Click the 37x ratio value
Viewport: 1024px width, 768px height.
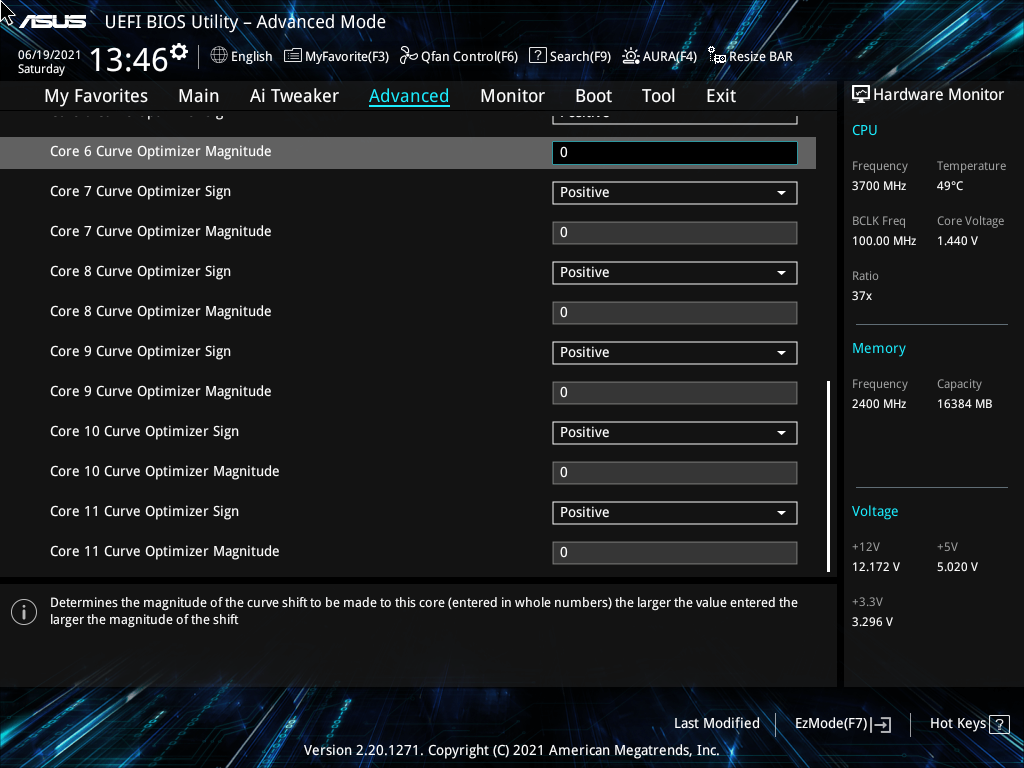(x=861, y=296)
